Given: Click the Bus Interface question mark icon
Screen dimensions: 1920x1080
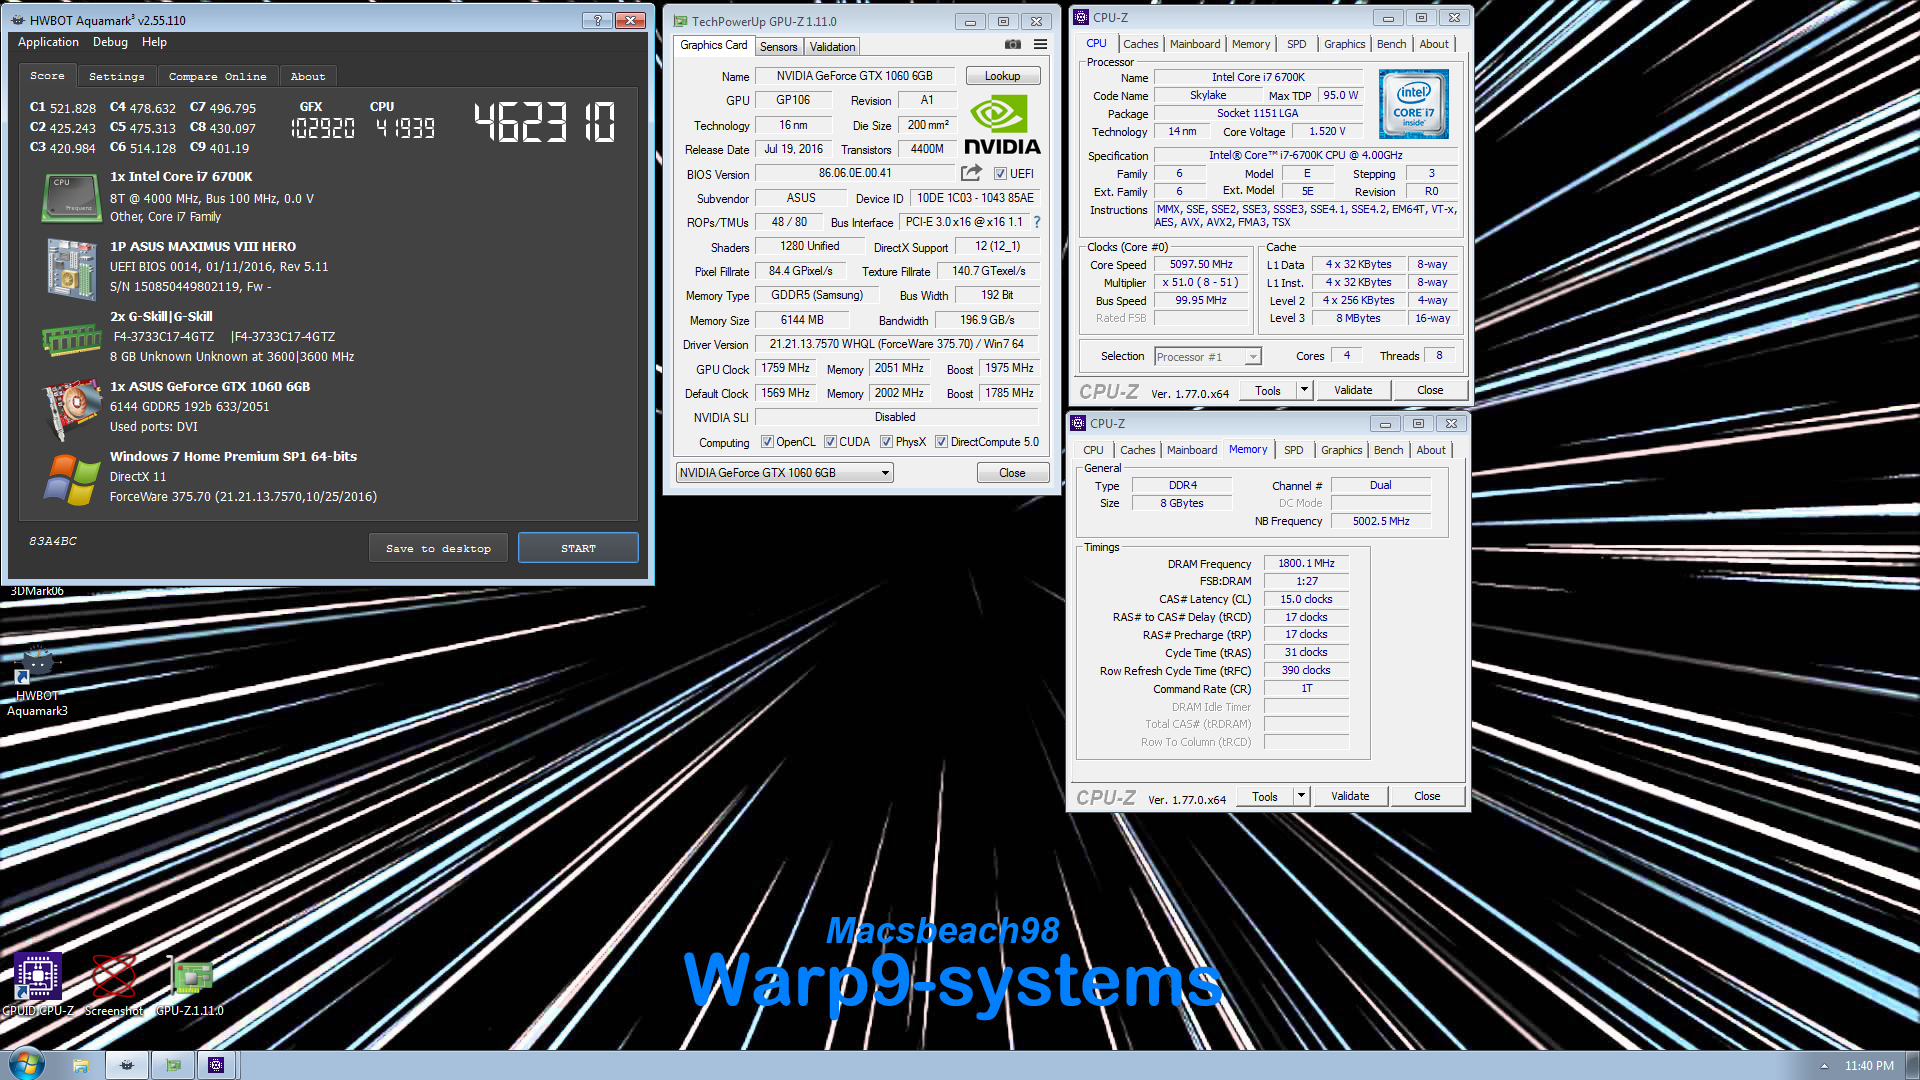Looking at the screenshot, I should (1037, 222).
